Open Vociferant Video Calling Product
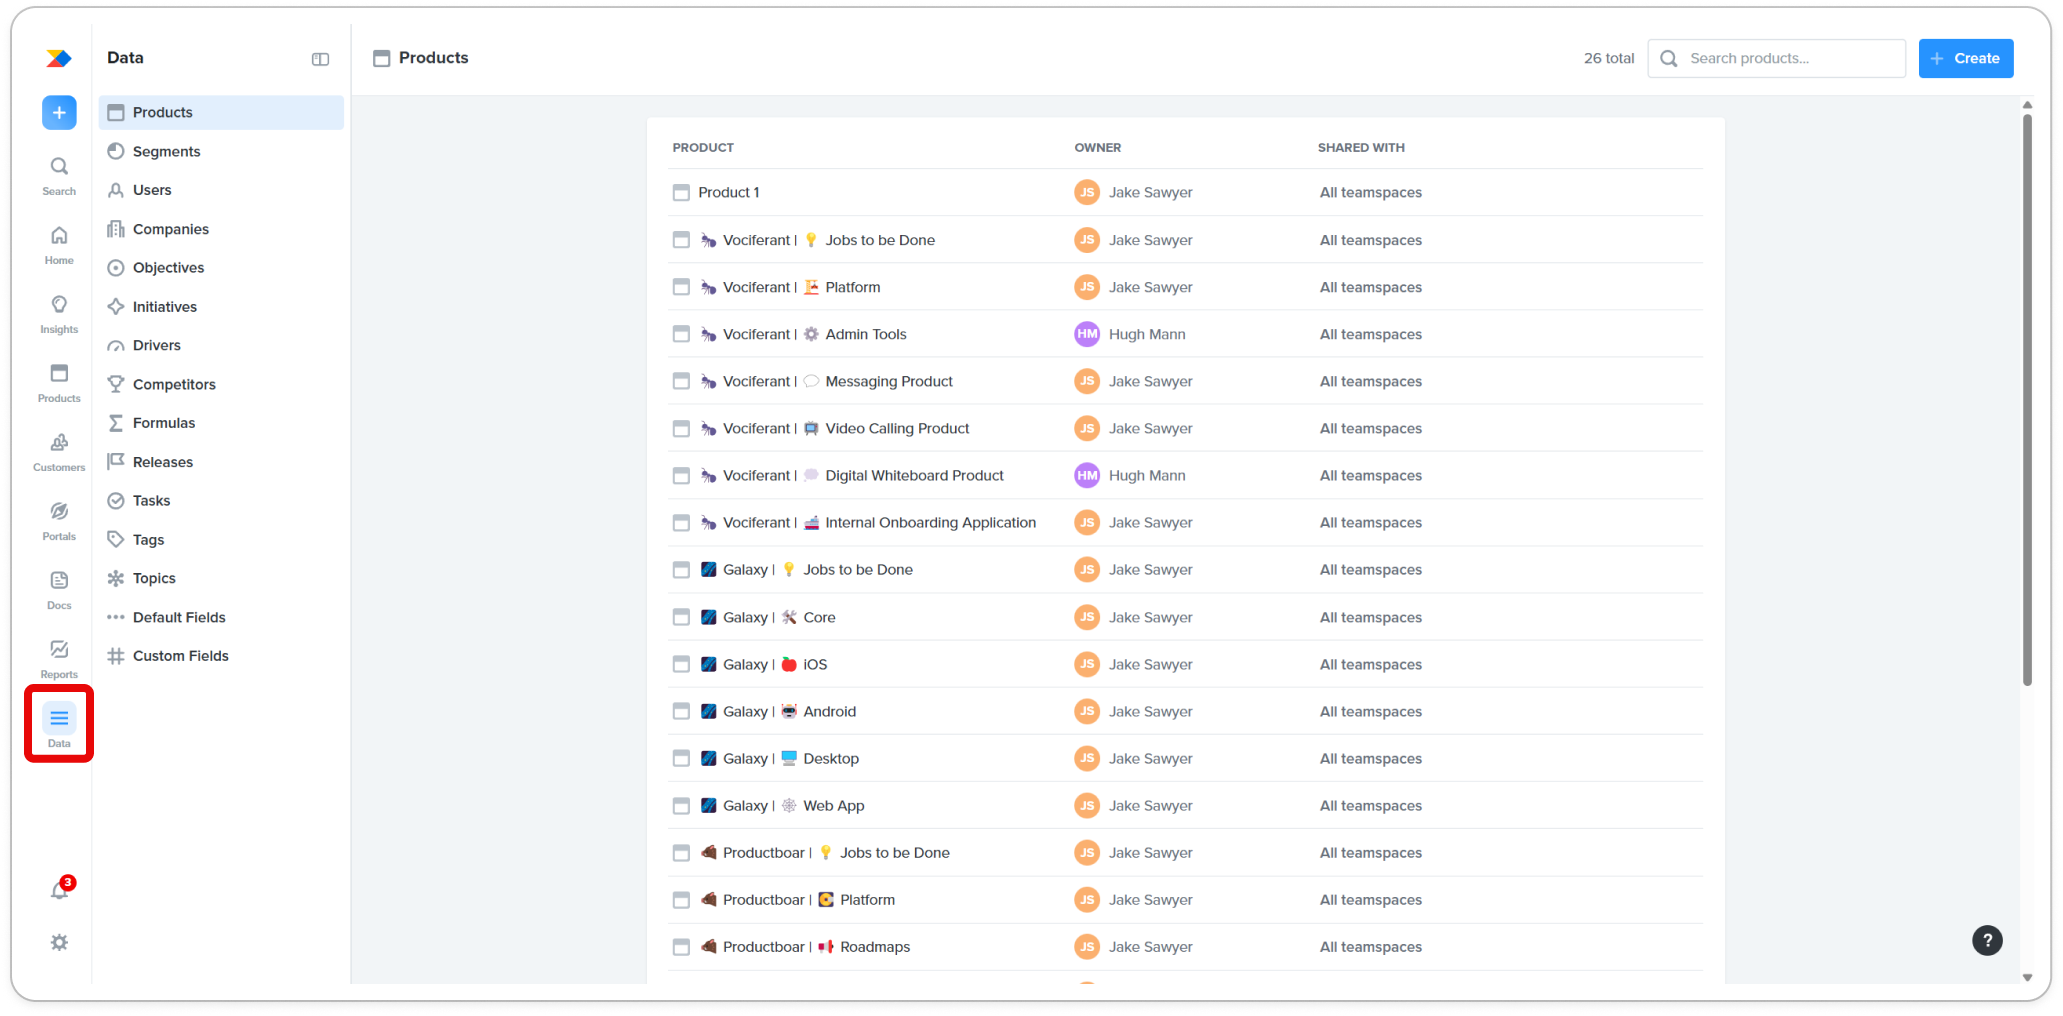The height and width of the screenshot is (1016, 2063). (x=1186, y=428)
